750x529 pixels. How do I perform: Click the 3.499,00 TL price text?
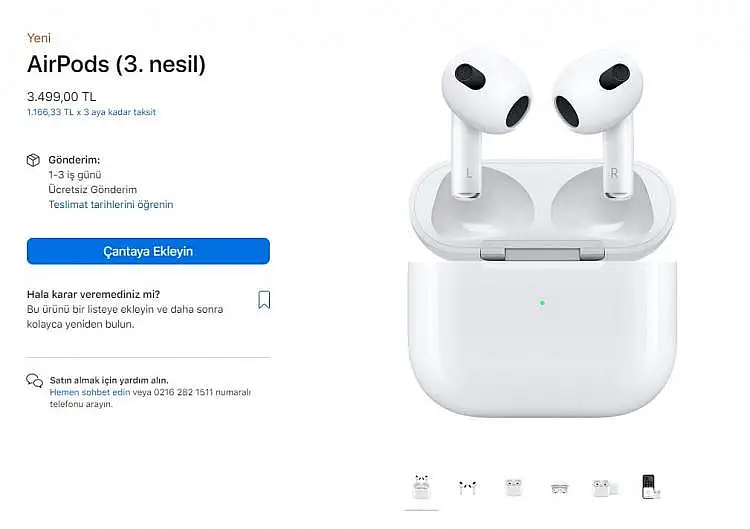click(62, 97)
